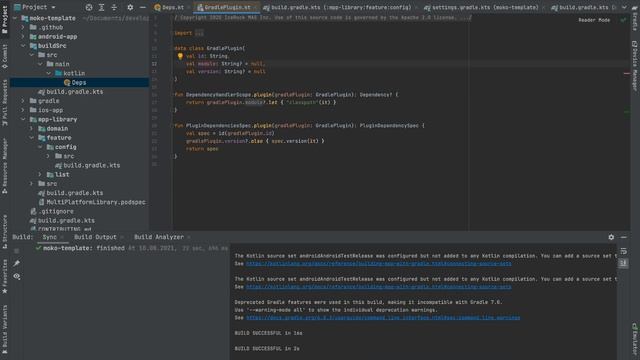Show hidden editor tabs dropdown arrow
This screenshot has height=360, width=640.
[624, 7]
